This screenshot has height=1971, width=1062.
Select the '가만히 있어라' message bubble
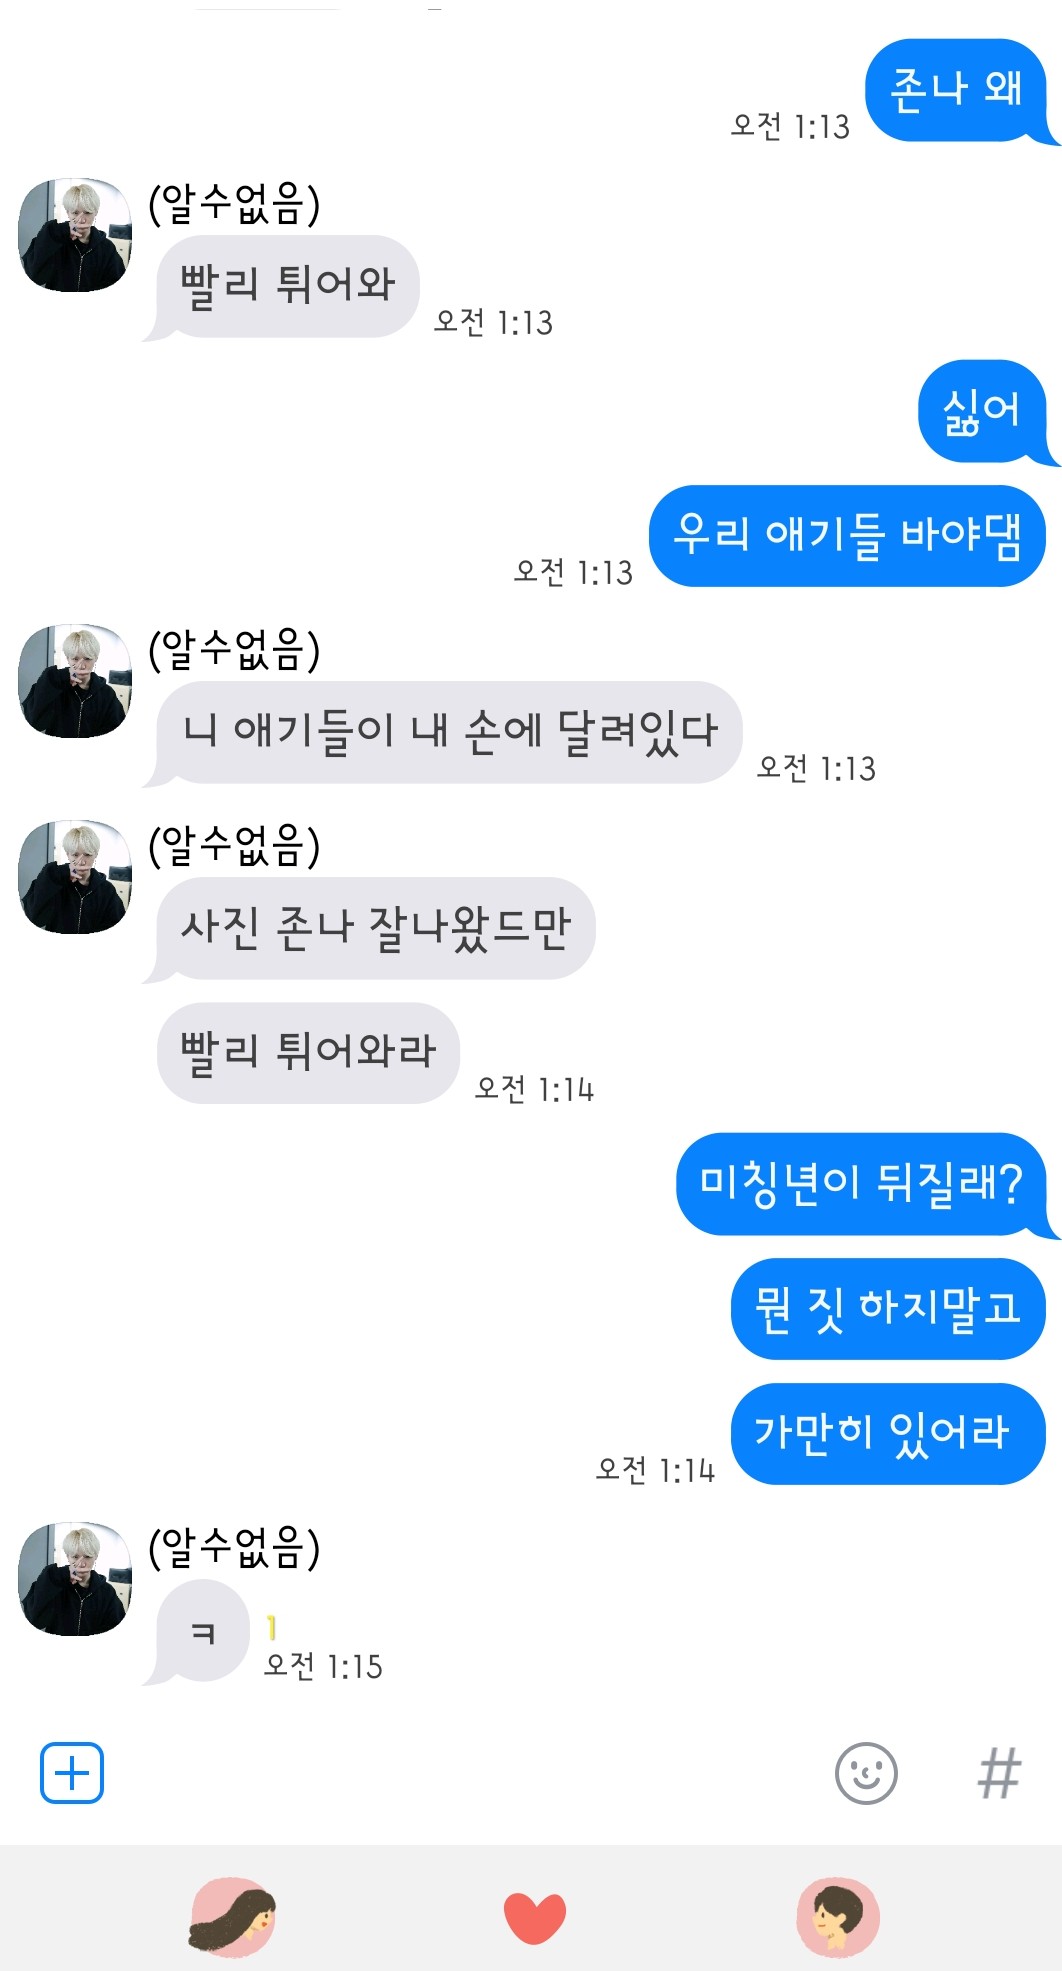888,1433
